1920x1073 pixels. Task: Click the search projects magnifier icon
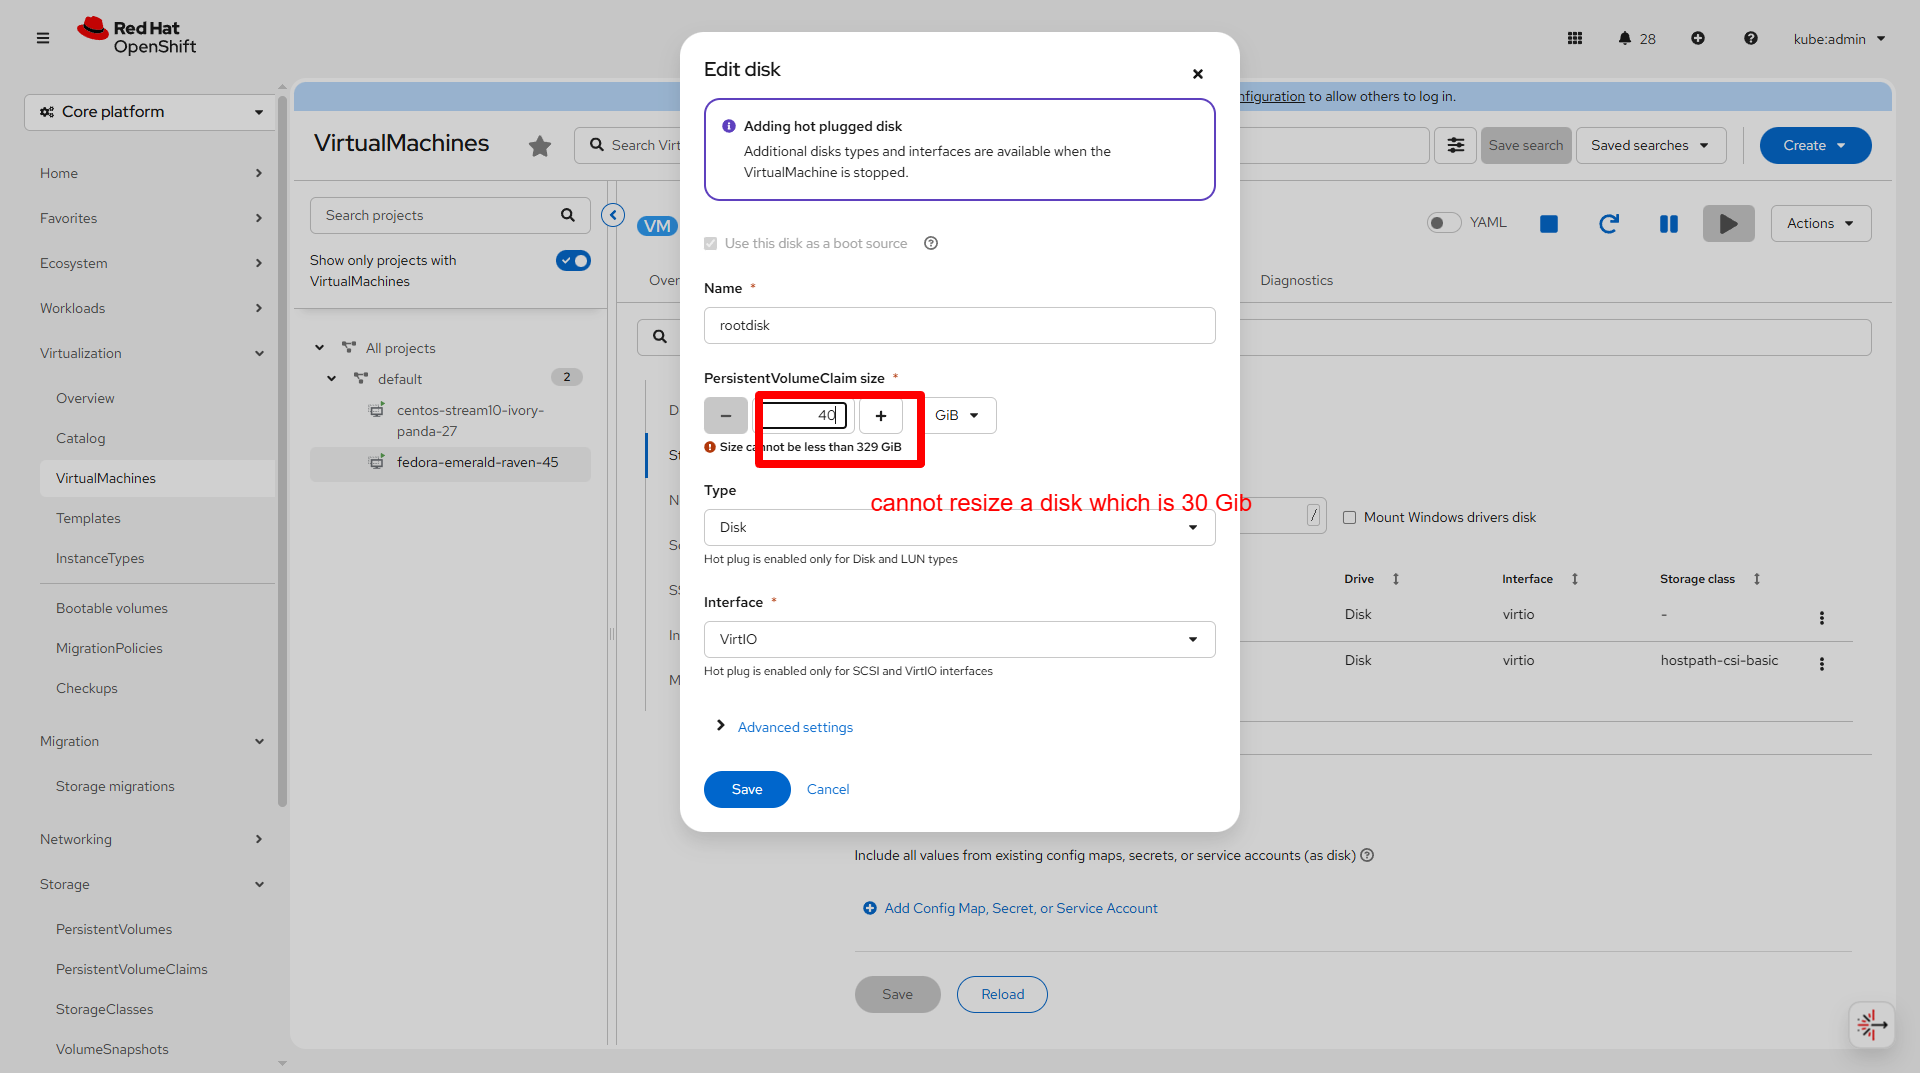click(x=568, y=215)
